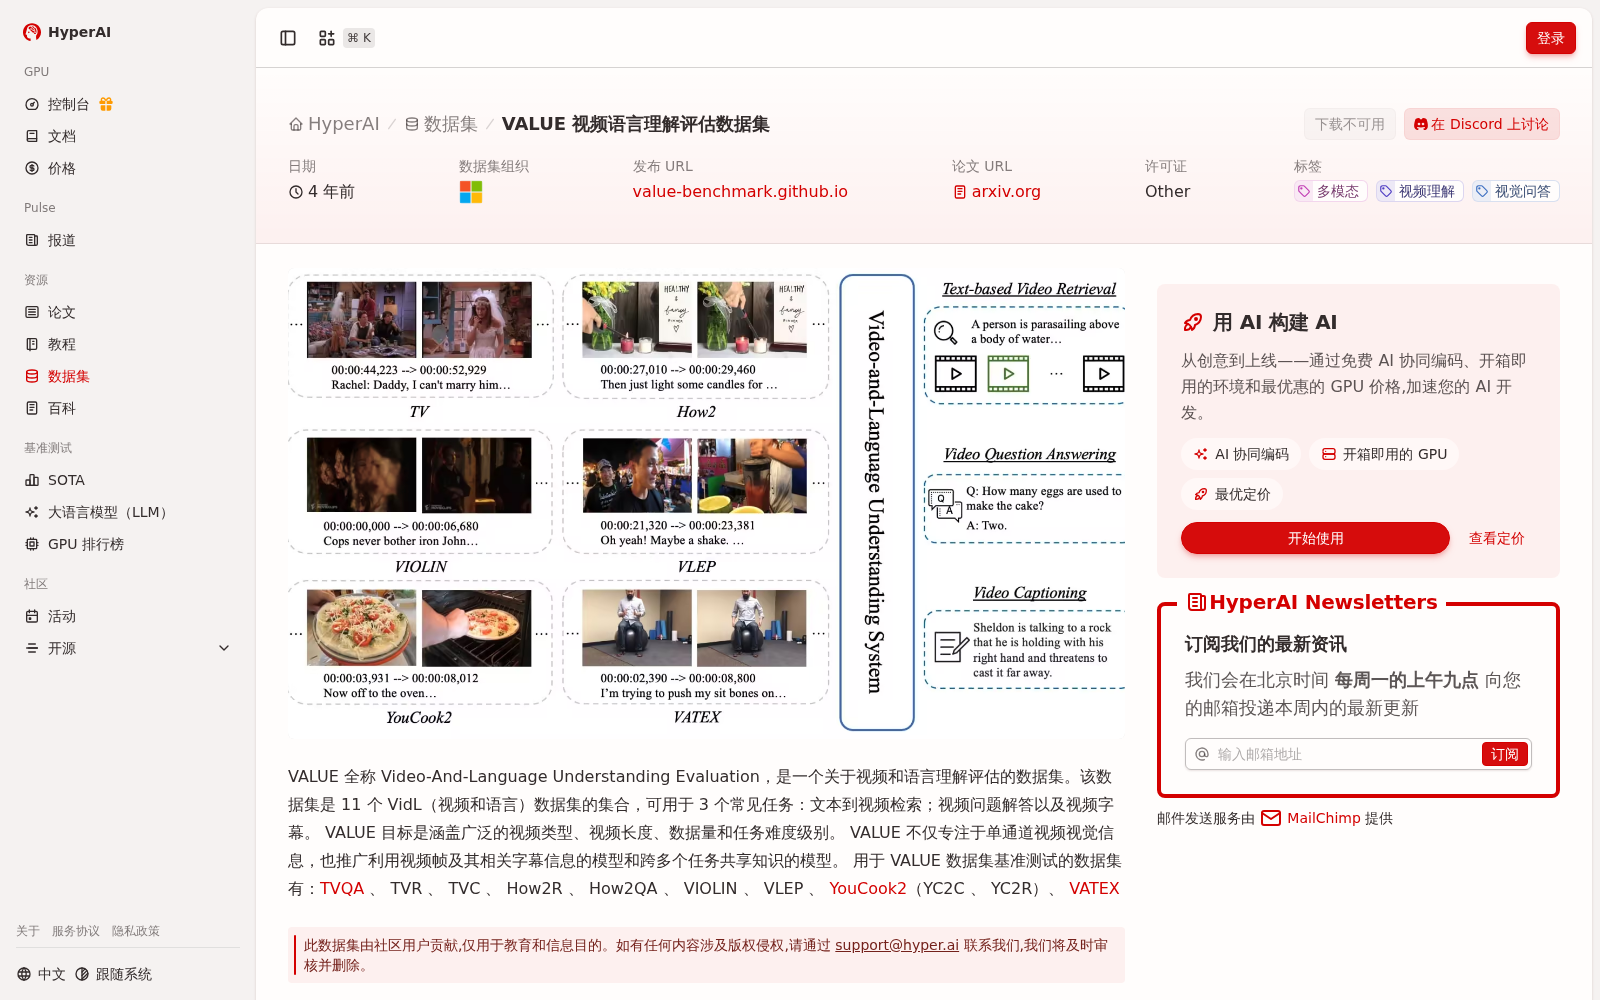1600x1000 pixels.
Task: Open value-benchmark.github.io link
Action: 740,191
